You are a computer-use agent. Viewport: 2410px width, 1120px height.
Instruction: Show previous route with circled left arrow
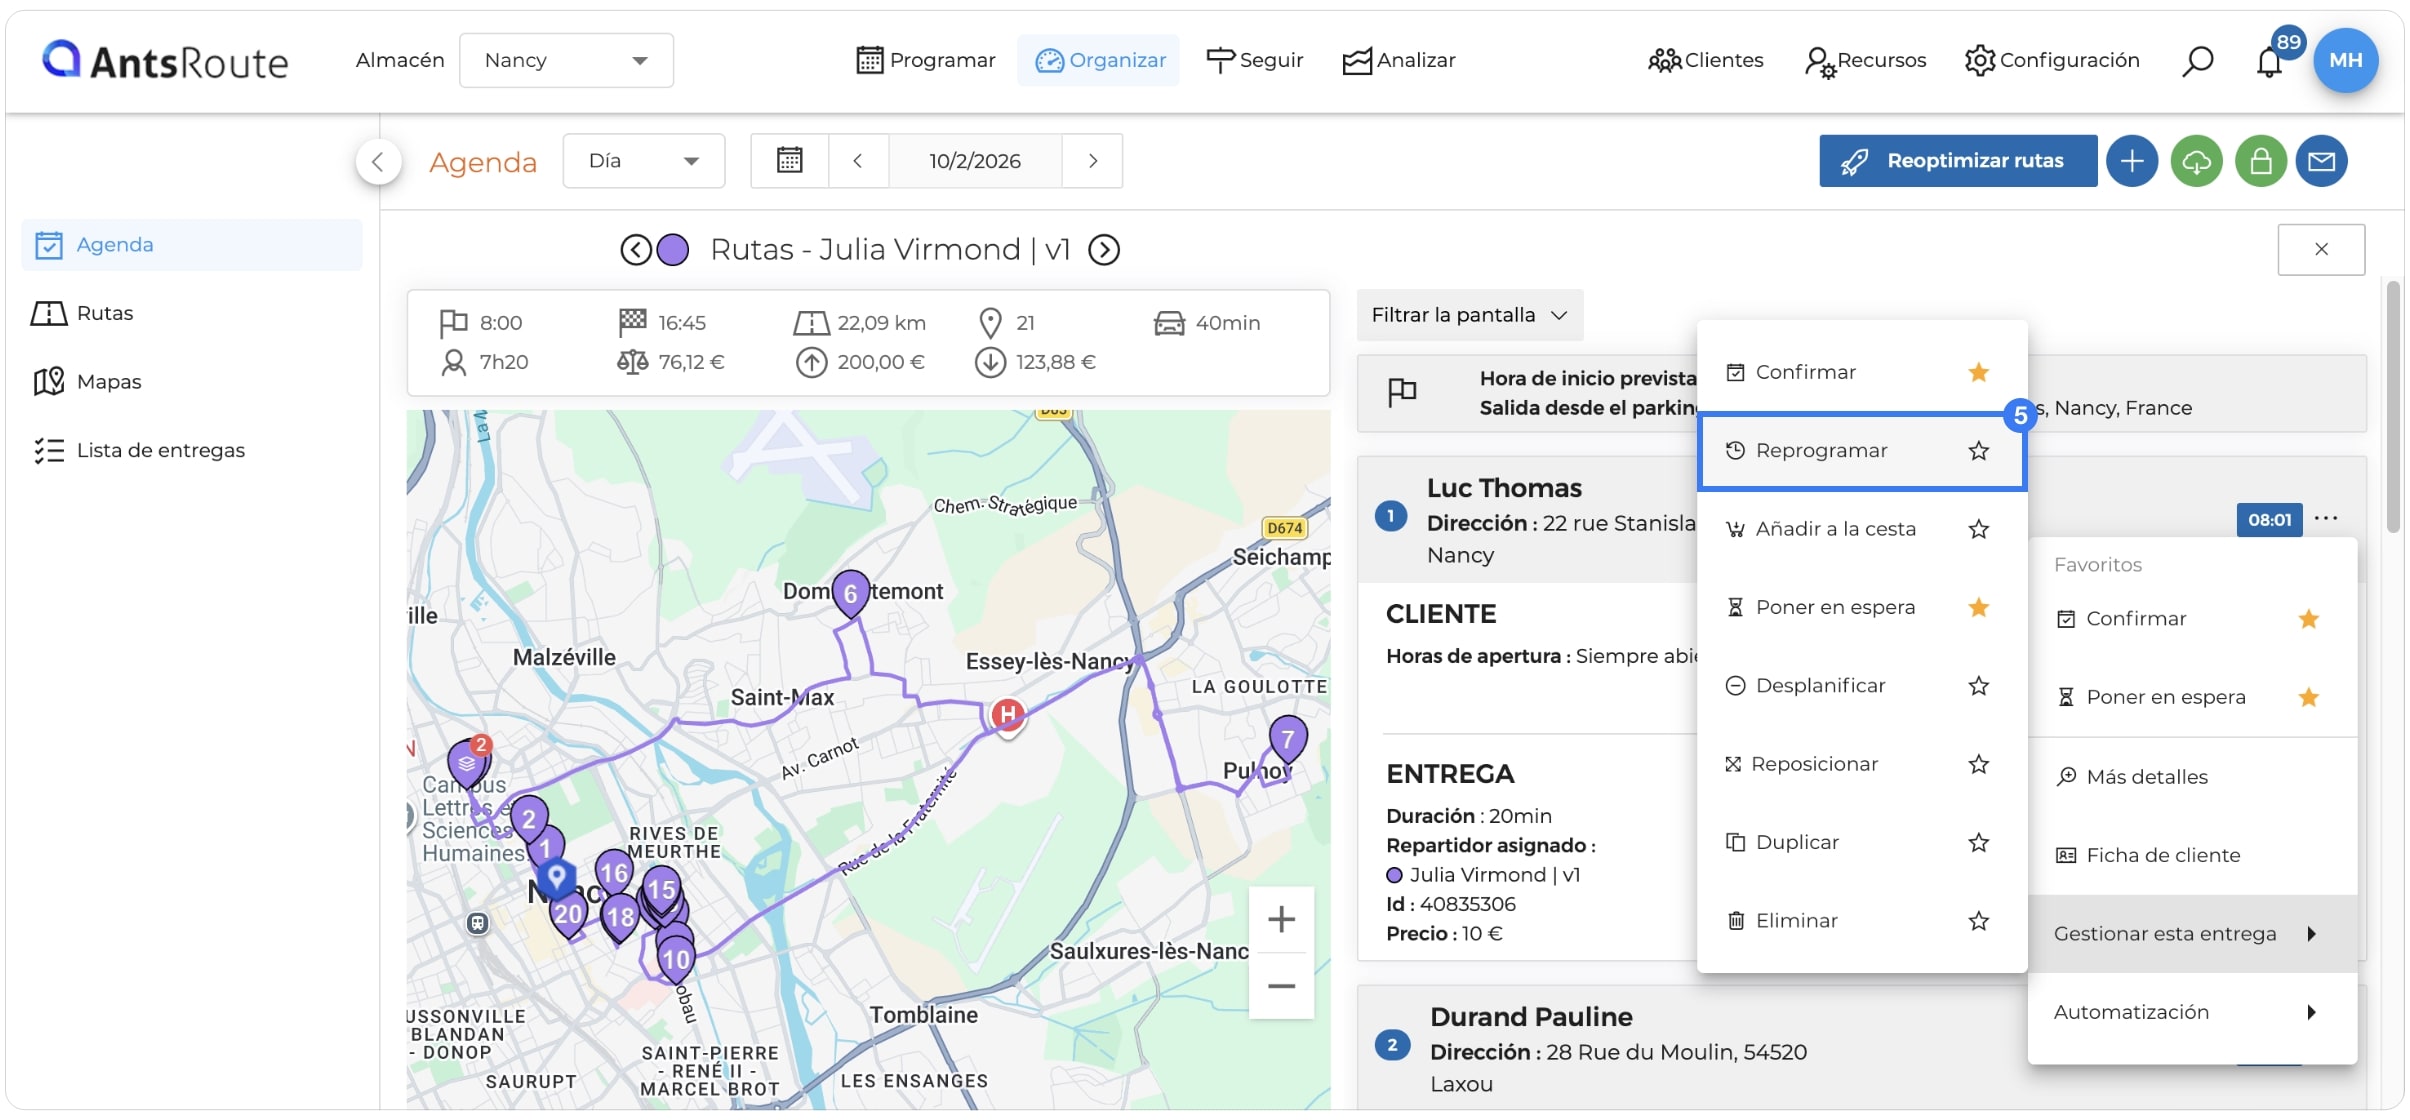pos(636,249)
